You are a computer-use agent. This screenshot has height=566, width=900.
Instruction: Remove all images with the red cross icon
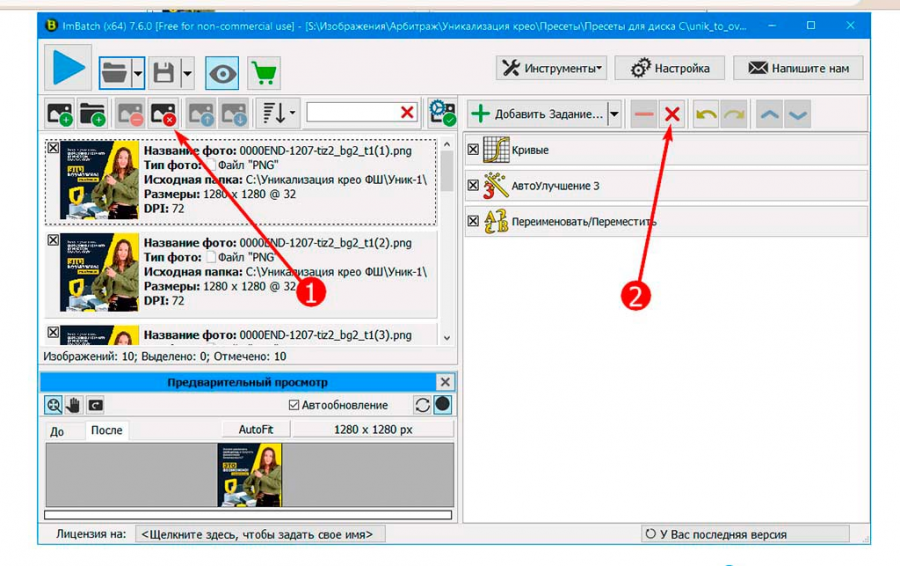(163, 114)
